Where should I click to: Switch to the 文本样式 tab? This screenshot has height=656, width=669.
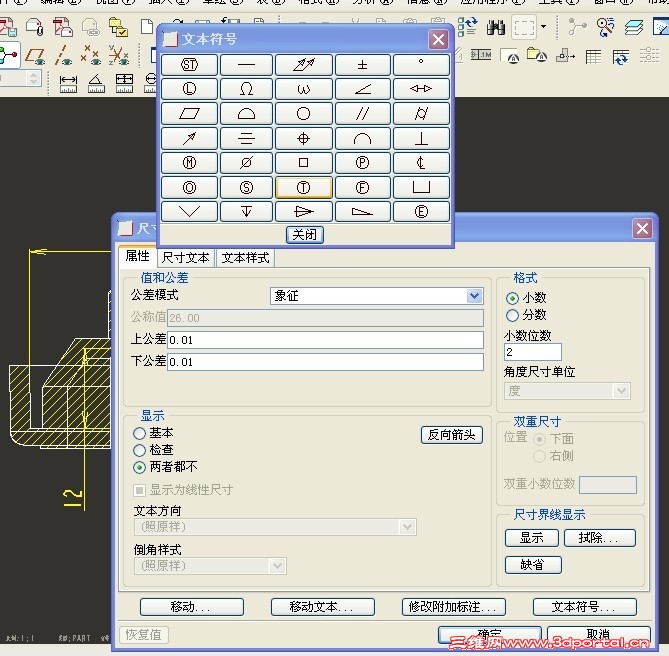point(245,258)
